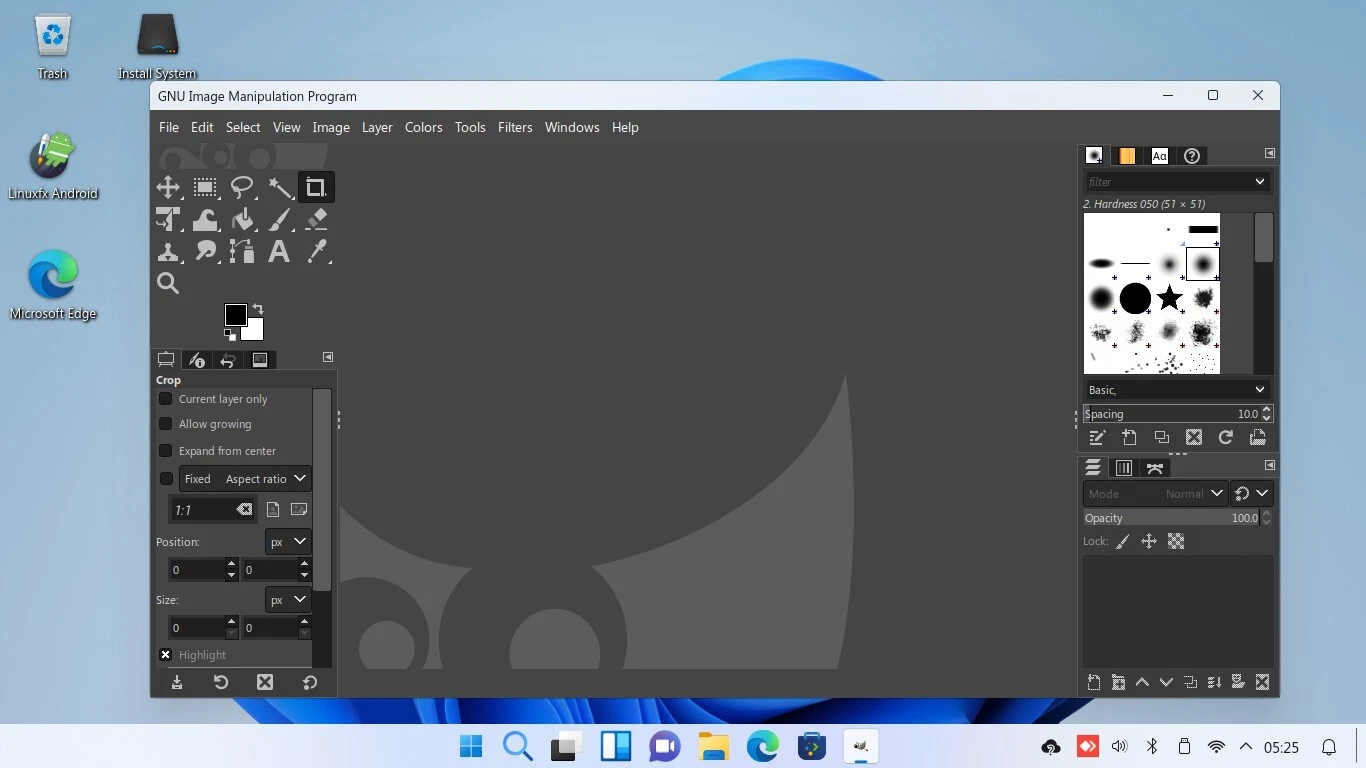Toggle lock alpha channel checkerboard icon
The height and width of the screenshot is (768, 1366).
[x=1176, y=541]
